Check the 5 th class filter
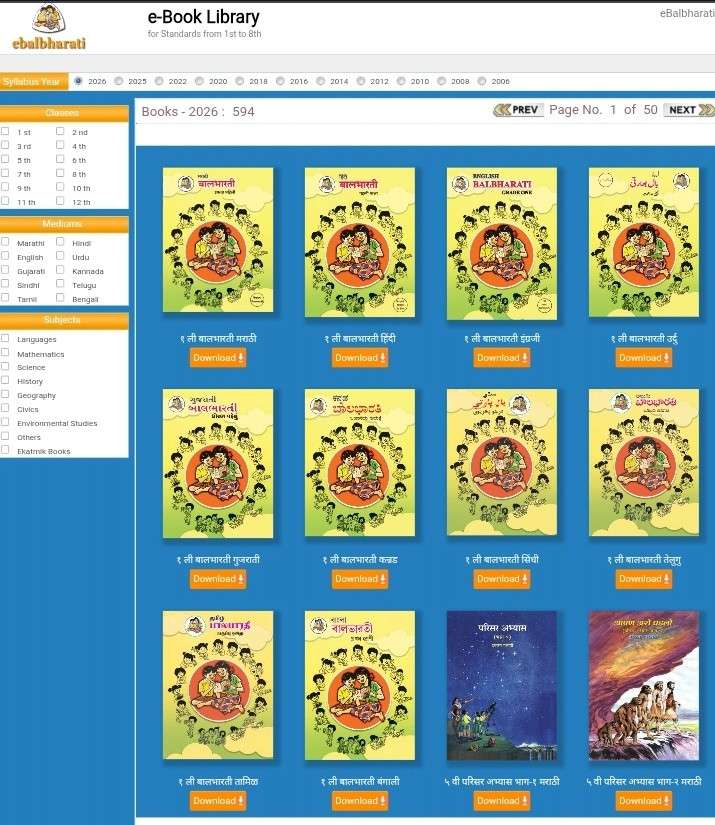715x825 pixels. 5,159
